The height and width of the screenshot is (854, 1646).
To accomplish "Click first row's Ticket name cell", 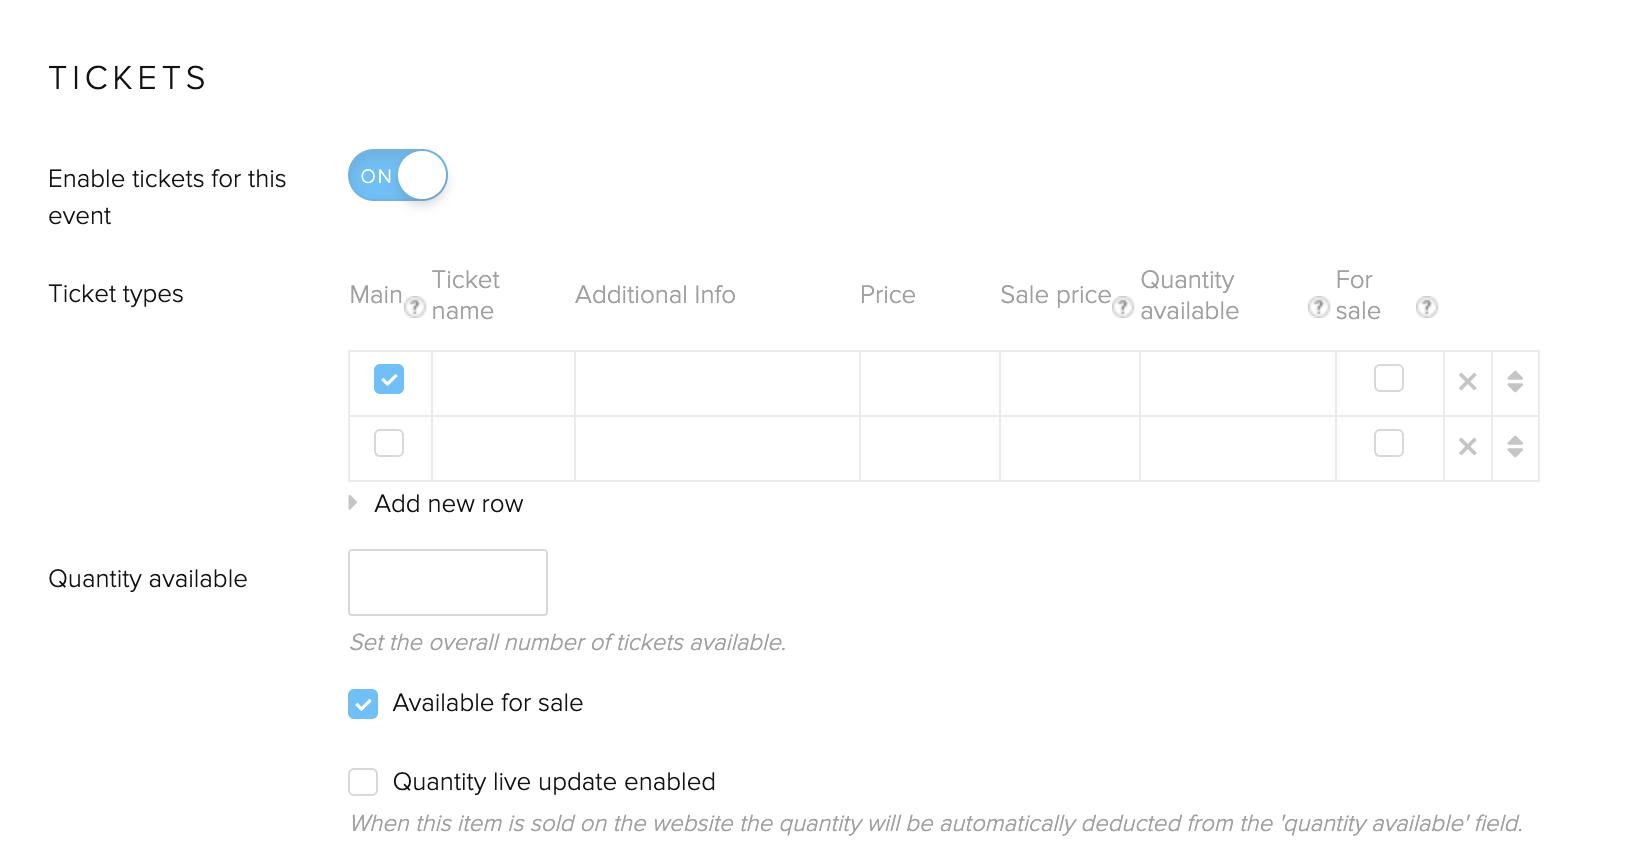I will tap(503, 383).
